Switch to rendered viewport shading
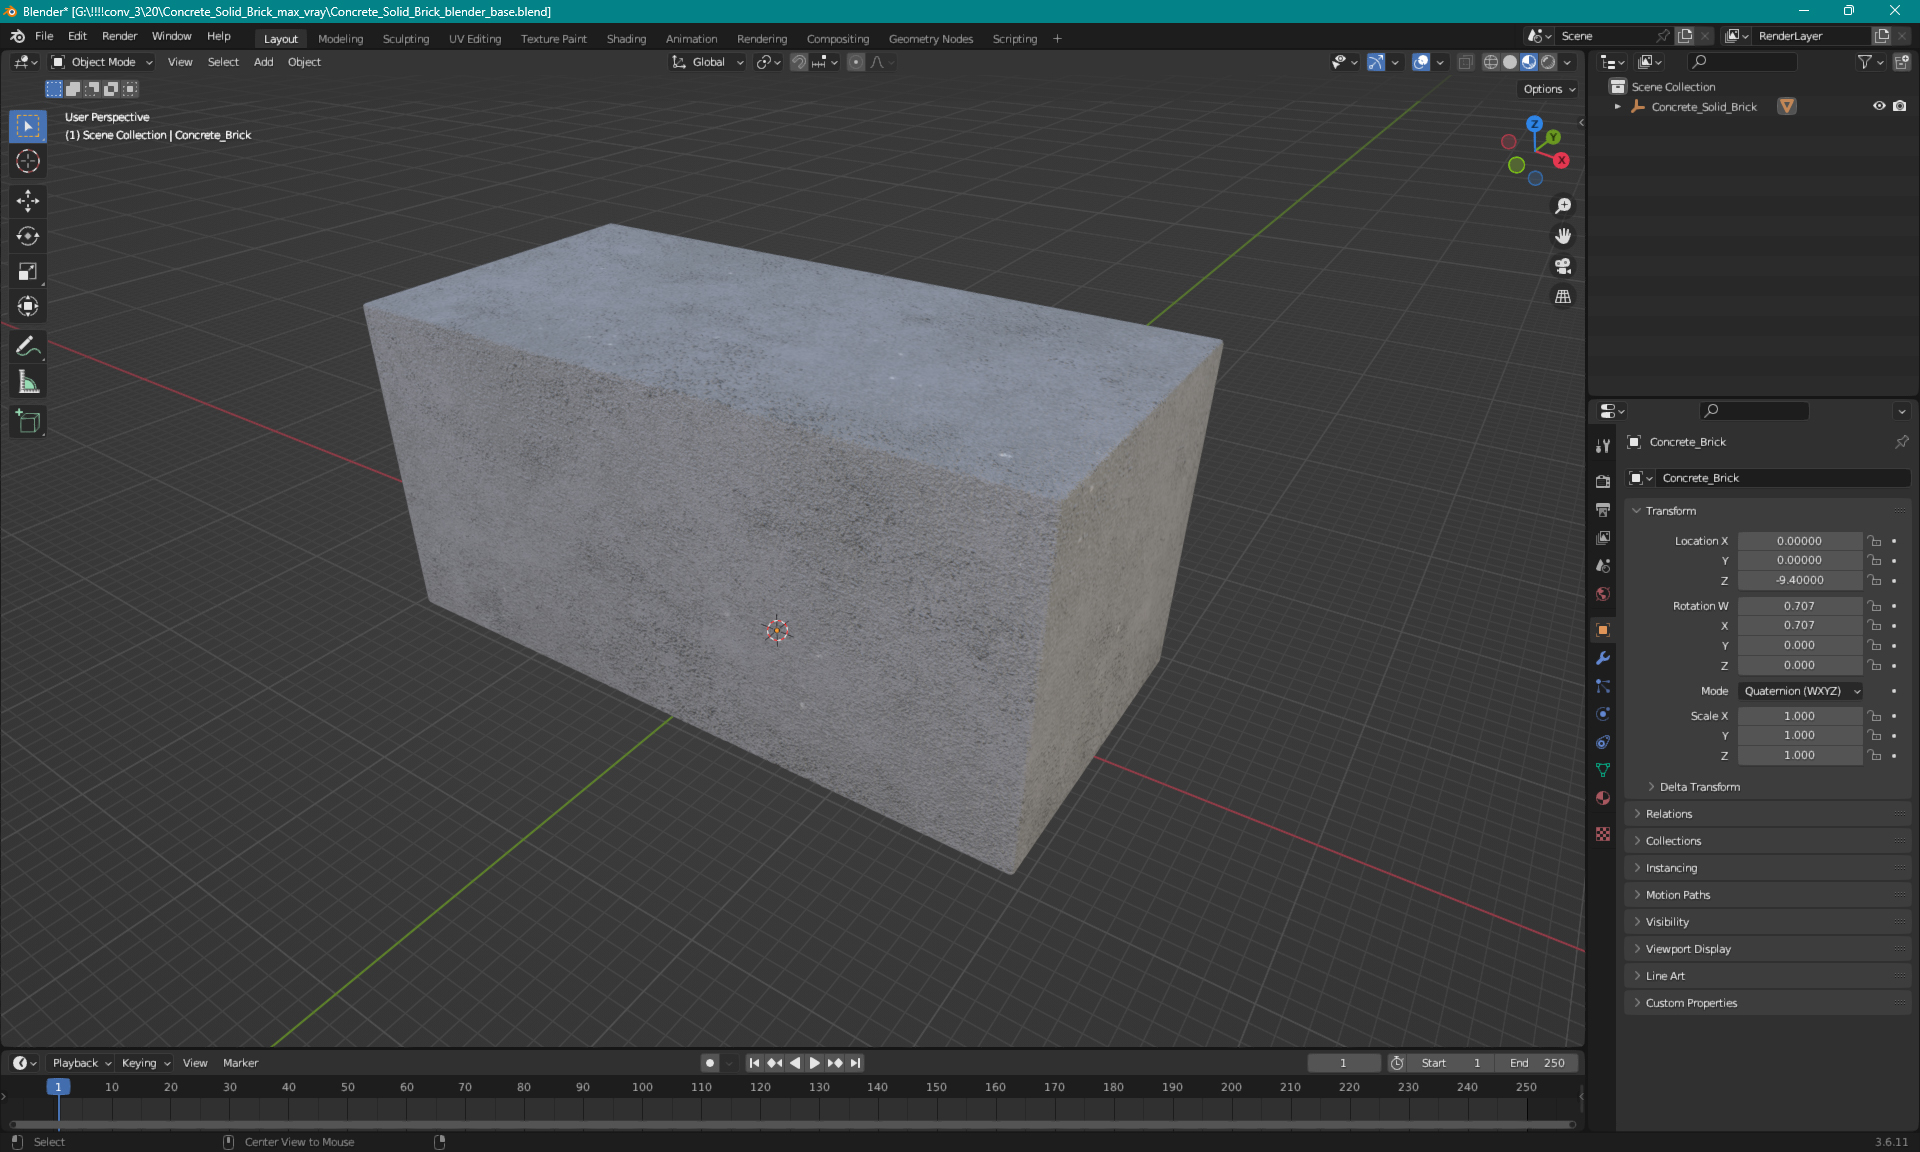The height and width of the screenshot is (1152, 1920). point(1548,62)
